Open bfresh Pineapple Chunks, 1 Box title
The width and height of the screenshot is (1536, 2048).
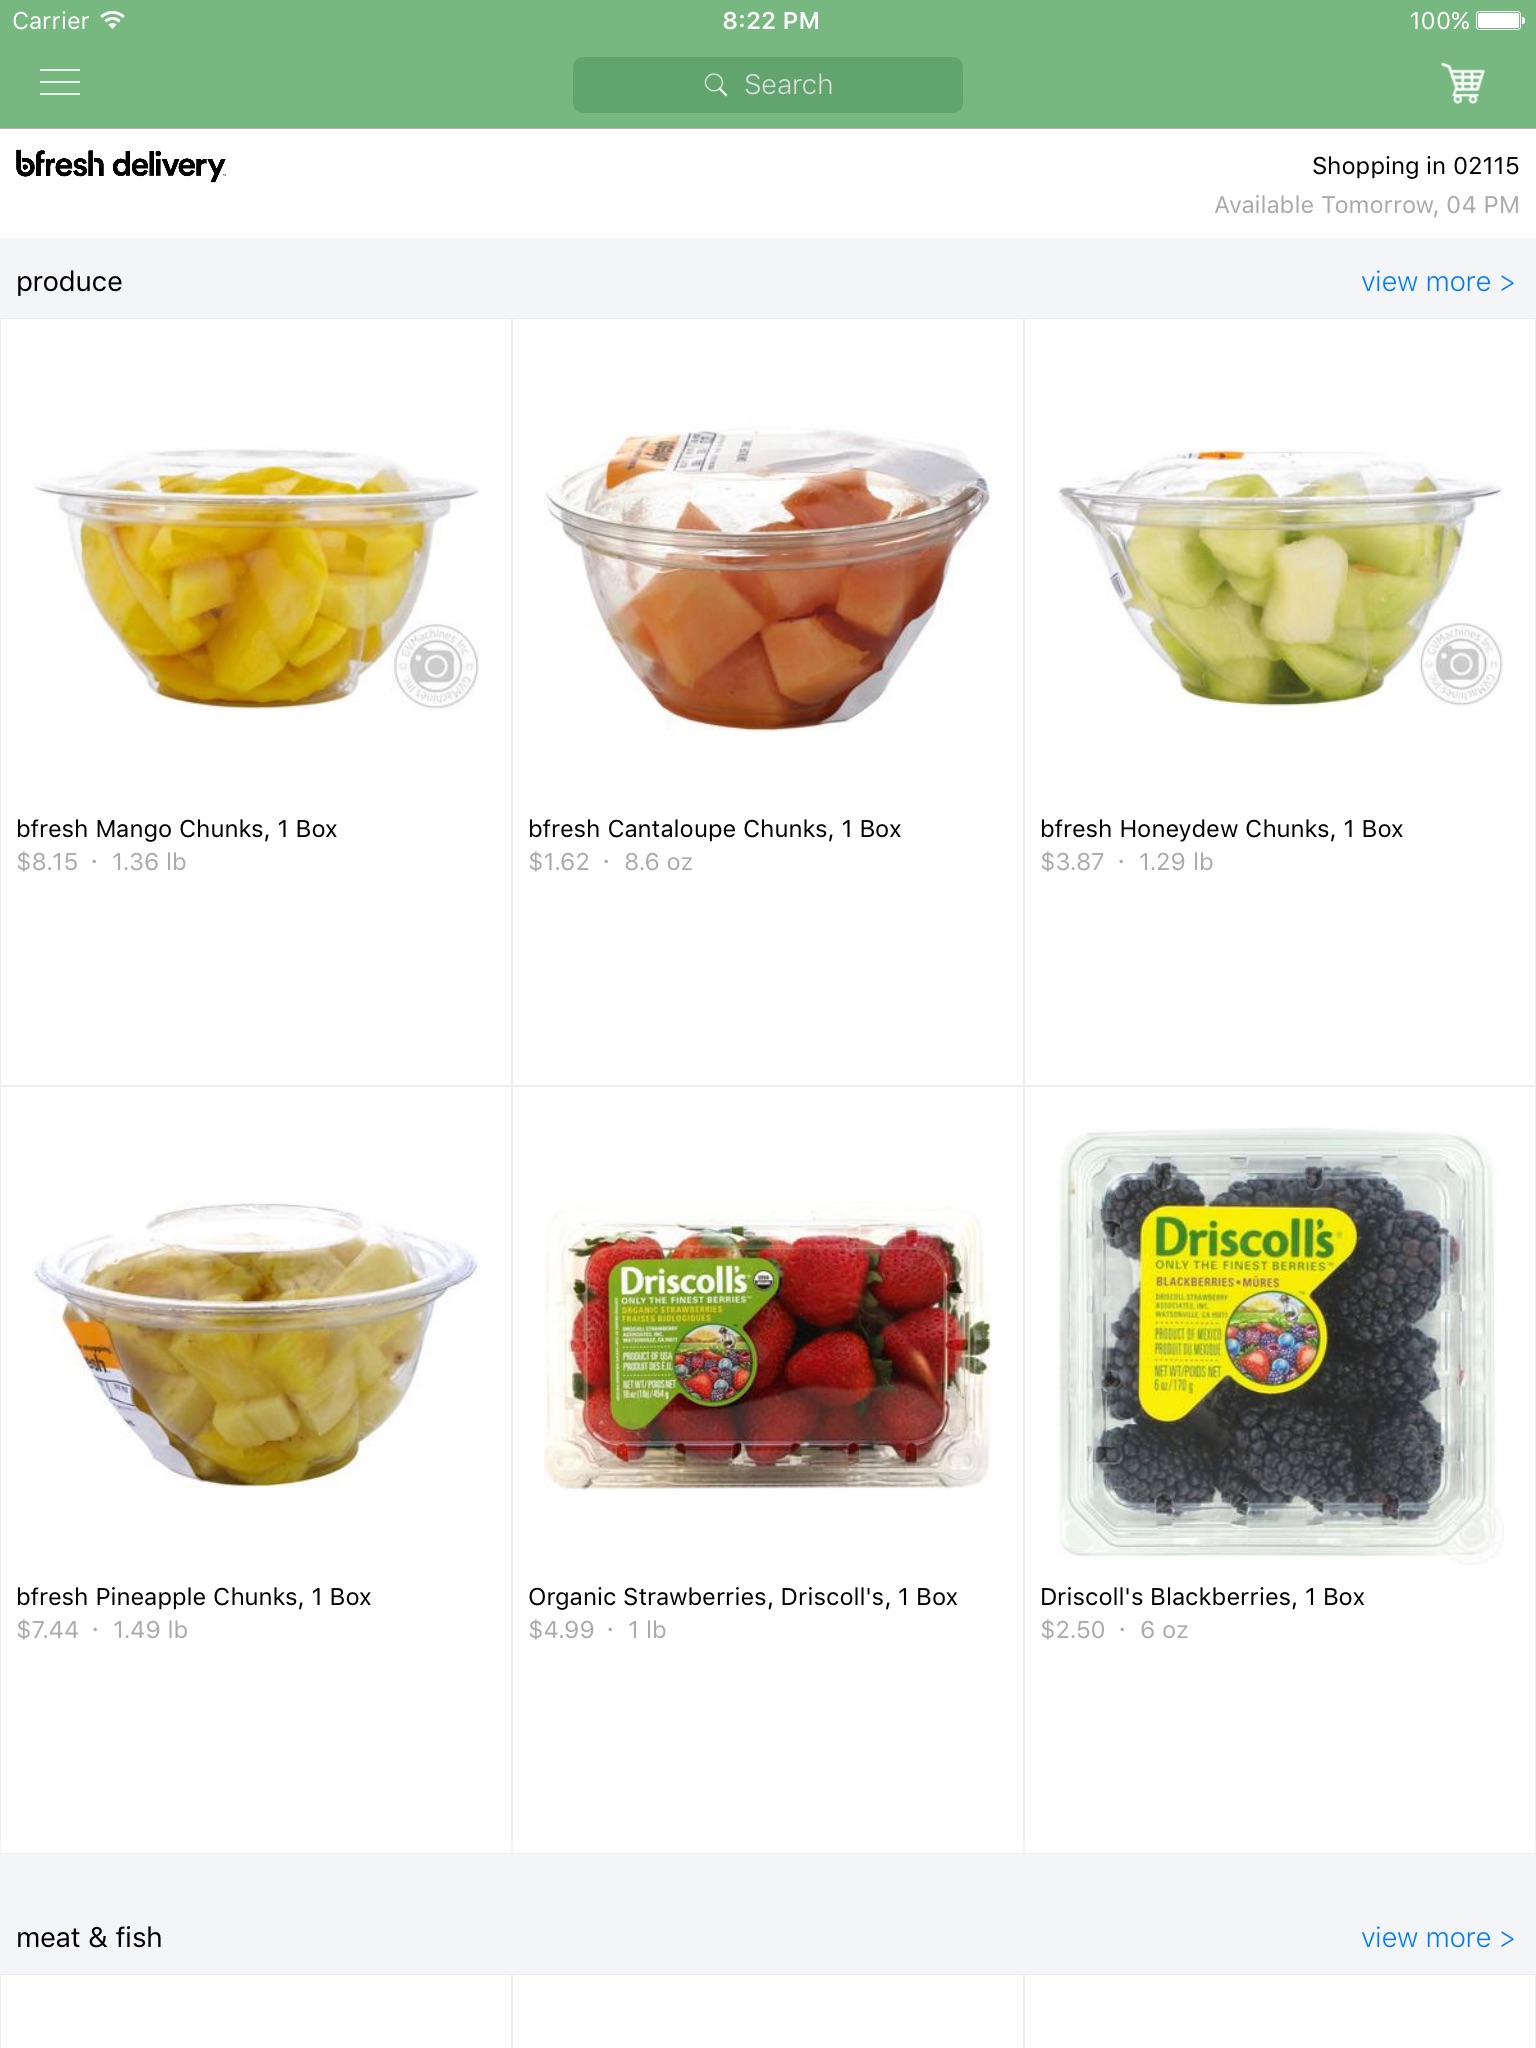pos(194,1597)
